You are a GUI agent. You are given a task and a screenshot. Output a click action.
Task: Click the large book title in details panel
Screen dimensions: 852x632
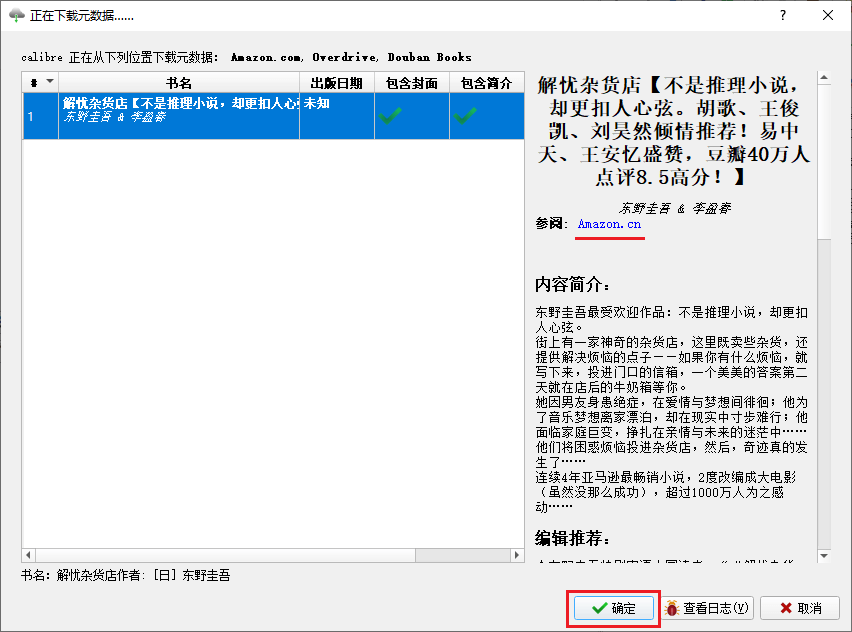point(674,131)
